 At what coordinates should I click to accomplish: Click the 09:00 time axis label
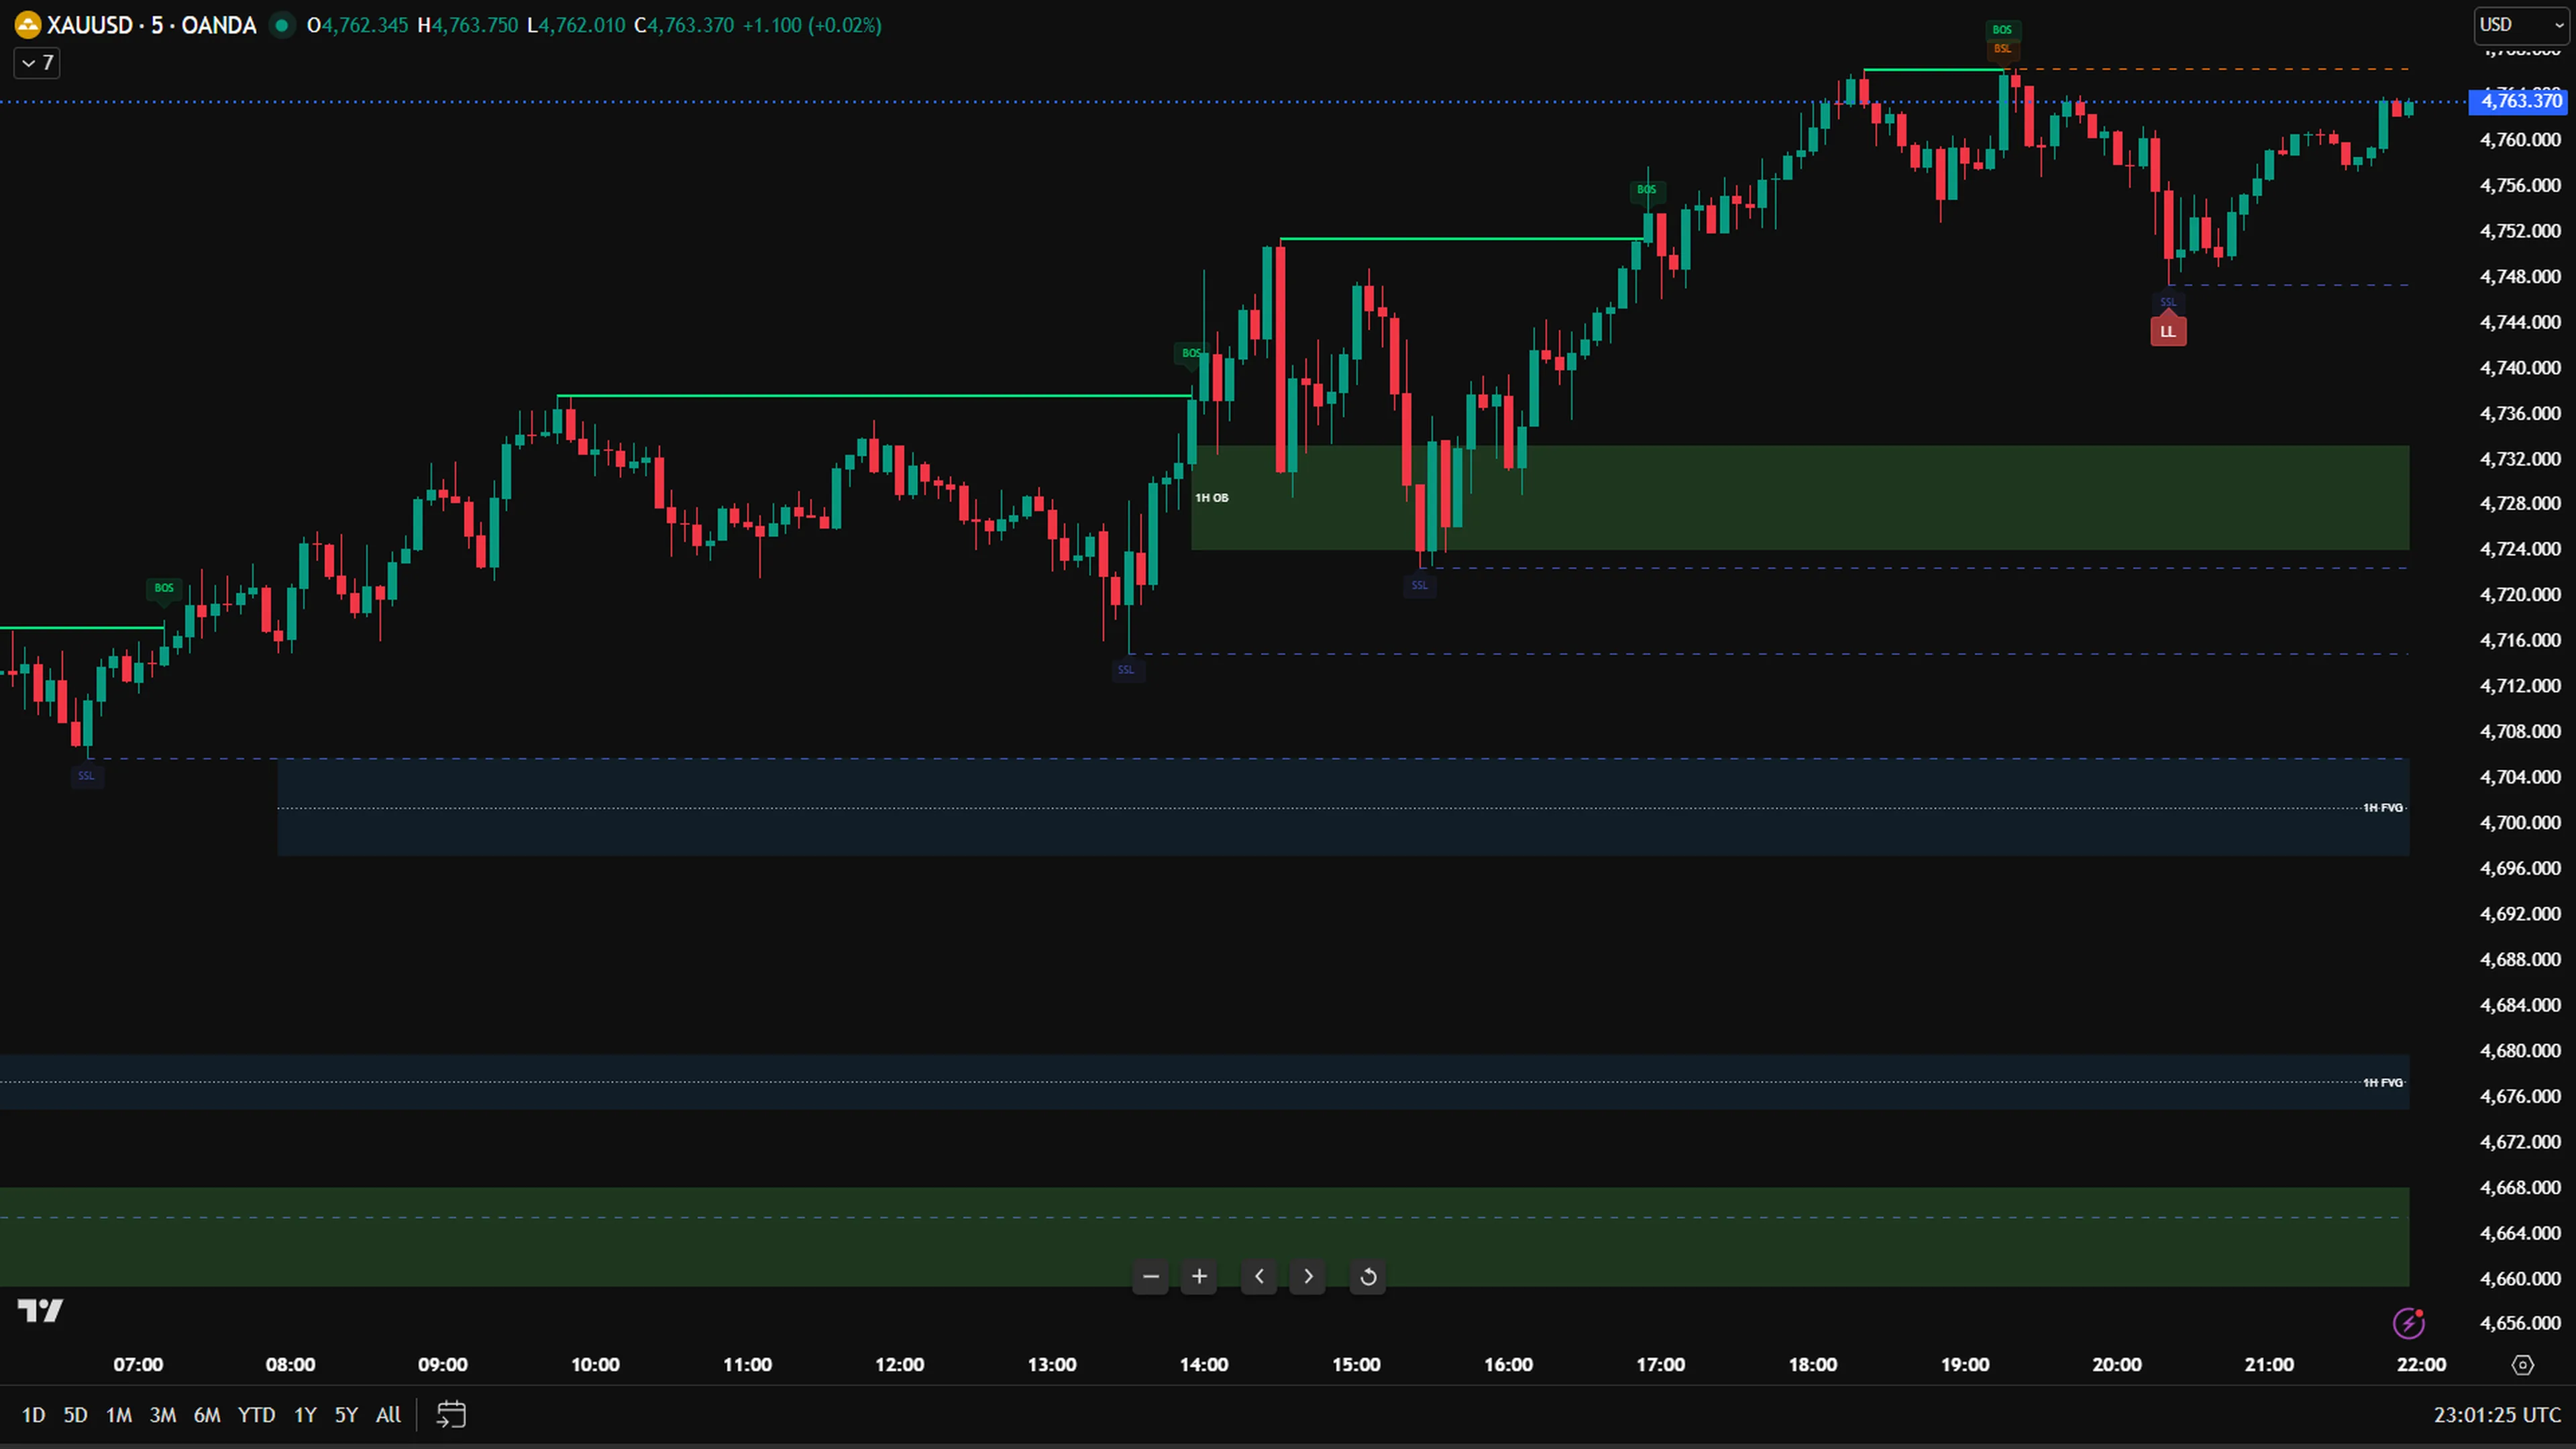(x=443, y=1365)
